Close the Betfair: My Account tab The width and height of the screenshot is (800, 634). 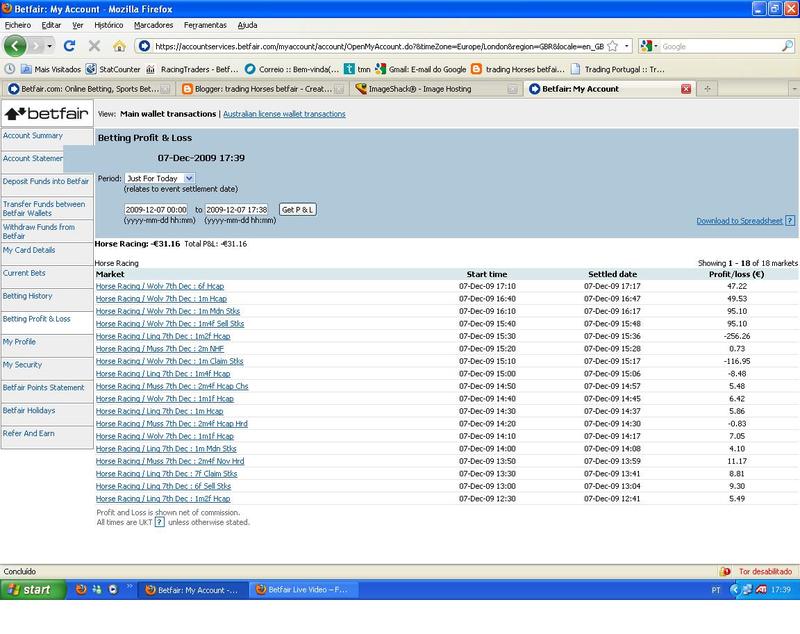click(686, 89)
